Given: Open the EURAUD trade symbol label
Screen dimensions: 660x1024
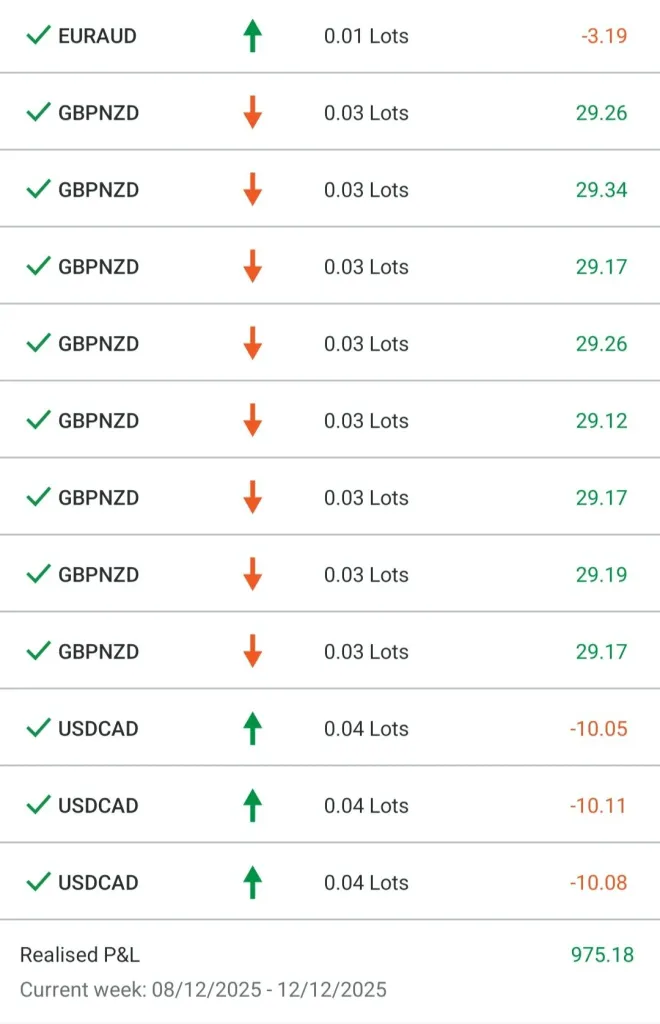Looking at the screenshot, I should [x=97, y=36].
